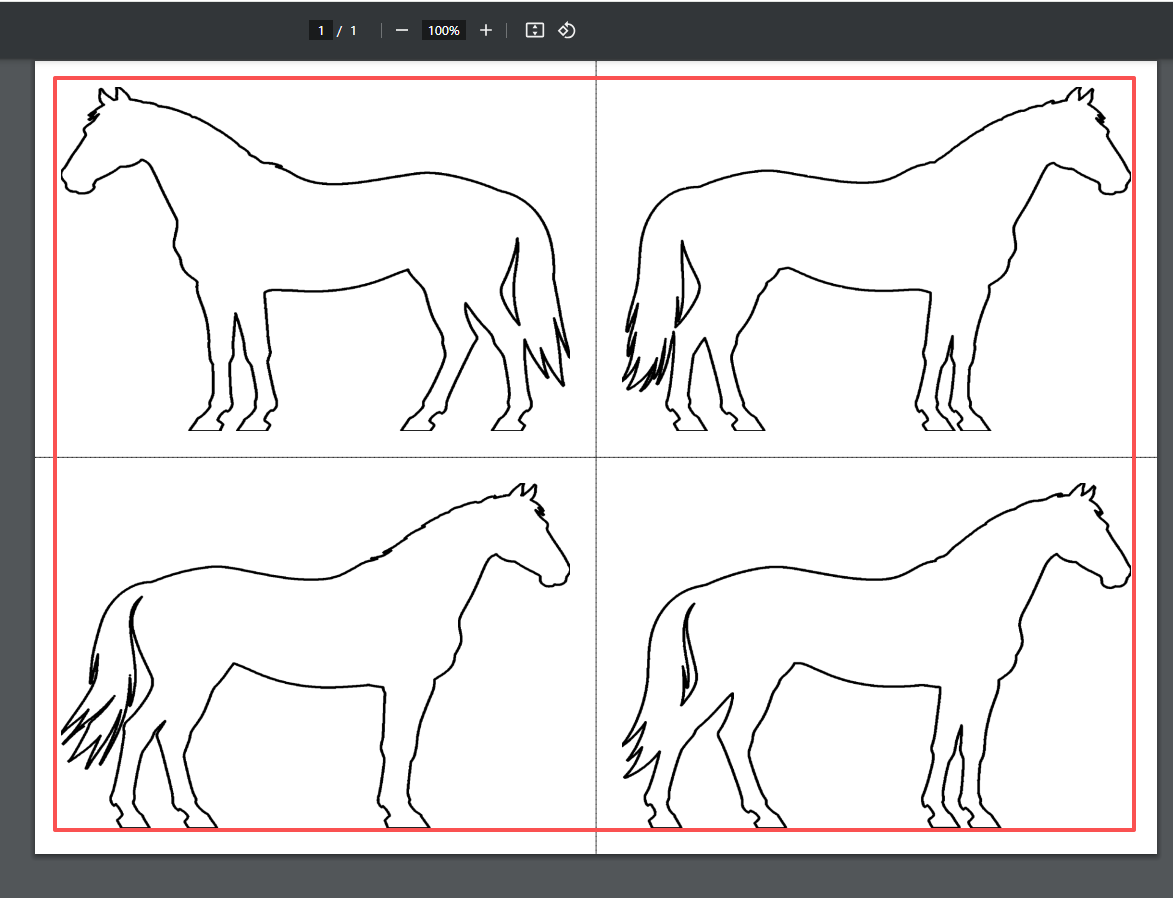Click the fit to page icon

click(x=534, y=30)
